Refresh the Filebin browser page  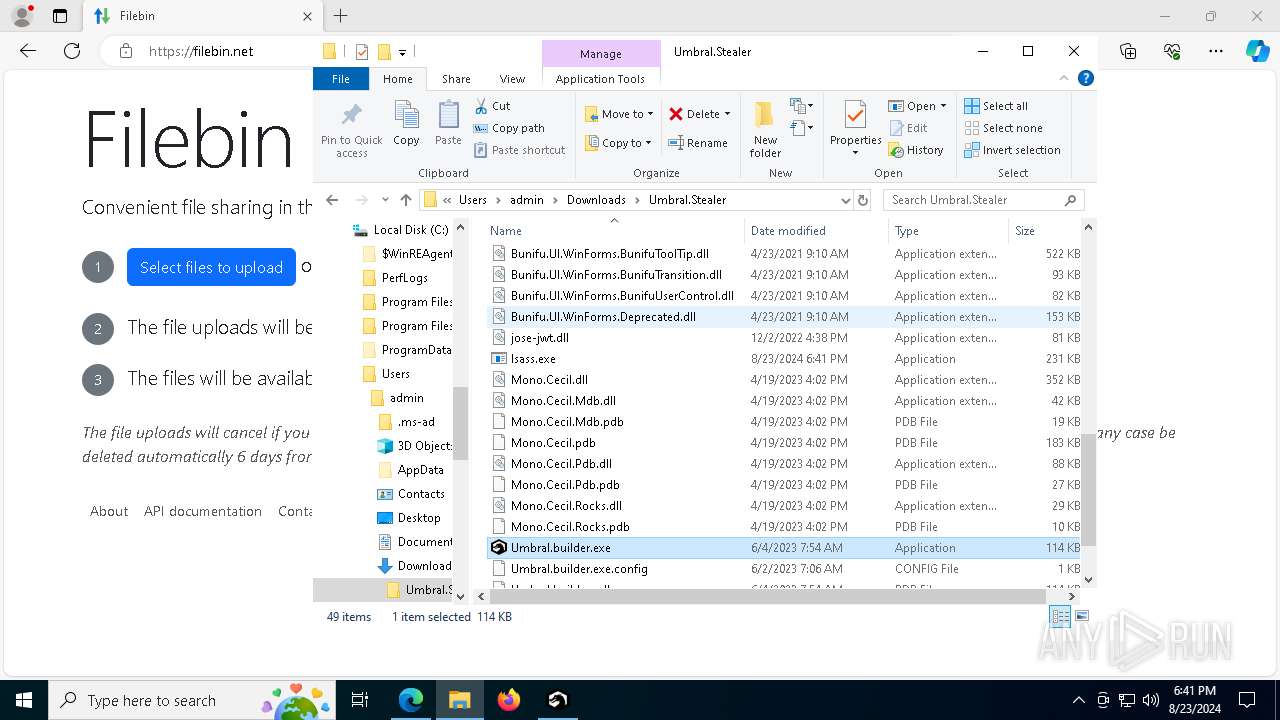pos(72,51)
